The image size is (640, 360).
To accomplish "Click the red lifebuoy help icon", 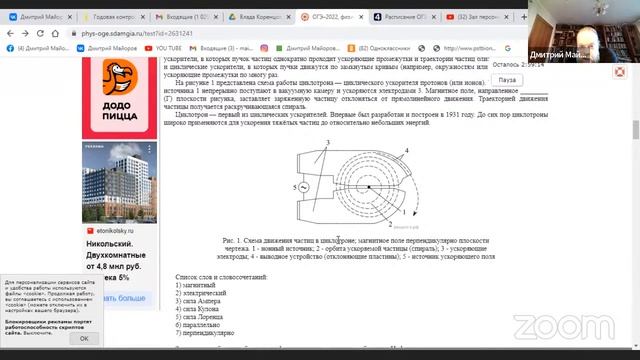I will (620, 72).
